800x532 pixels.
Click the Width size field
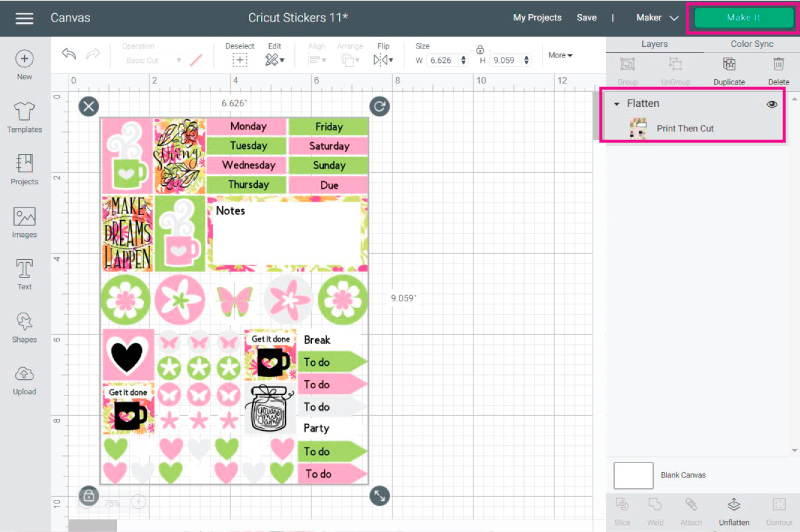pyautogui.click(x=443, y=60)
